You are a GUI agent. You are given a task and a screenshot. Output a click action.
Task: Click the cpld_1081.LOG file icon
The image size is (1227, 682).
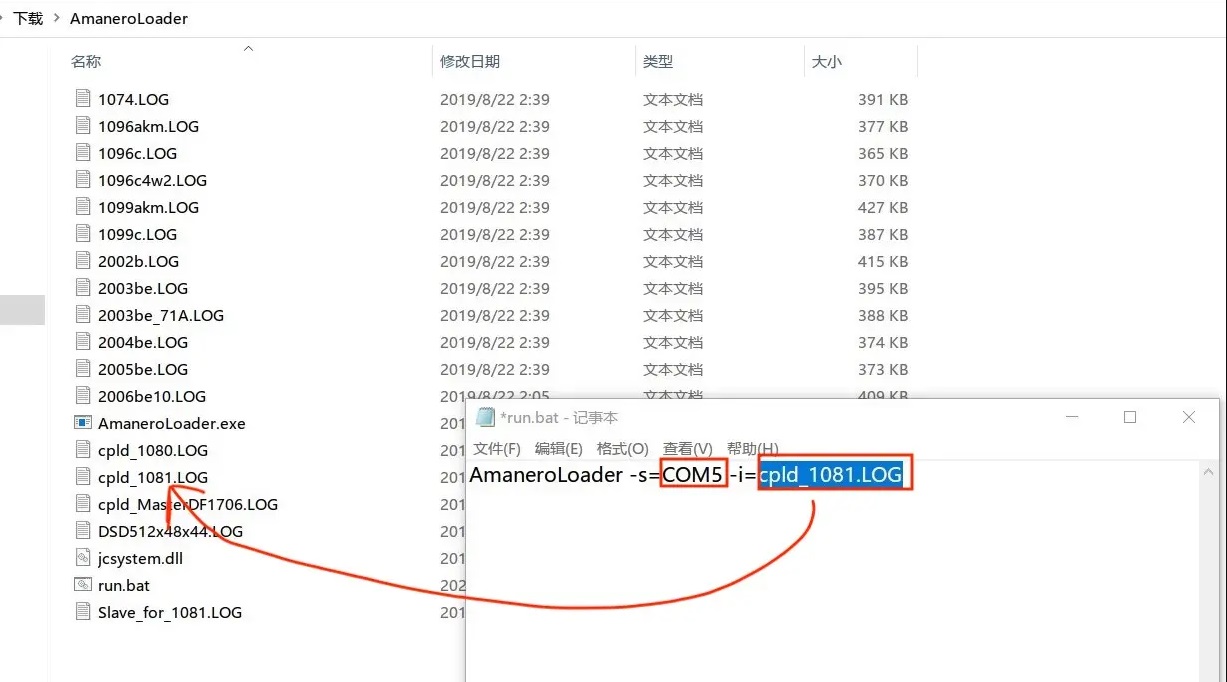[82, 477]
